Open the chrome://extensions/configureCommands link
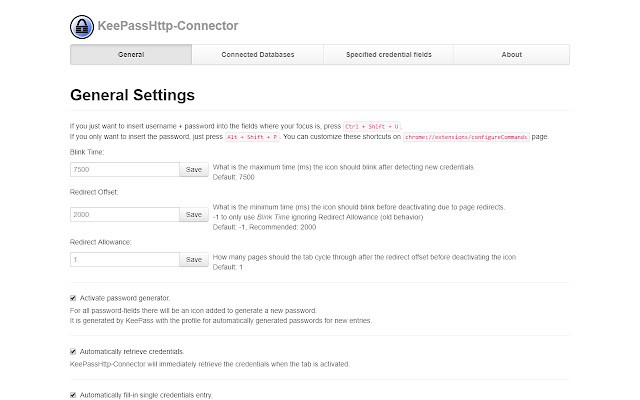The width and height of the screenshot is (640, 400). 476,135
